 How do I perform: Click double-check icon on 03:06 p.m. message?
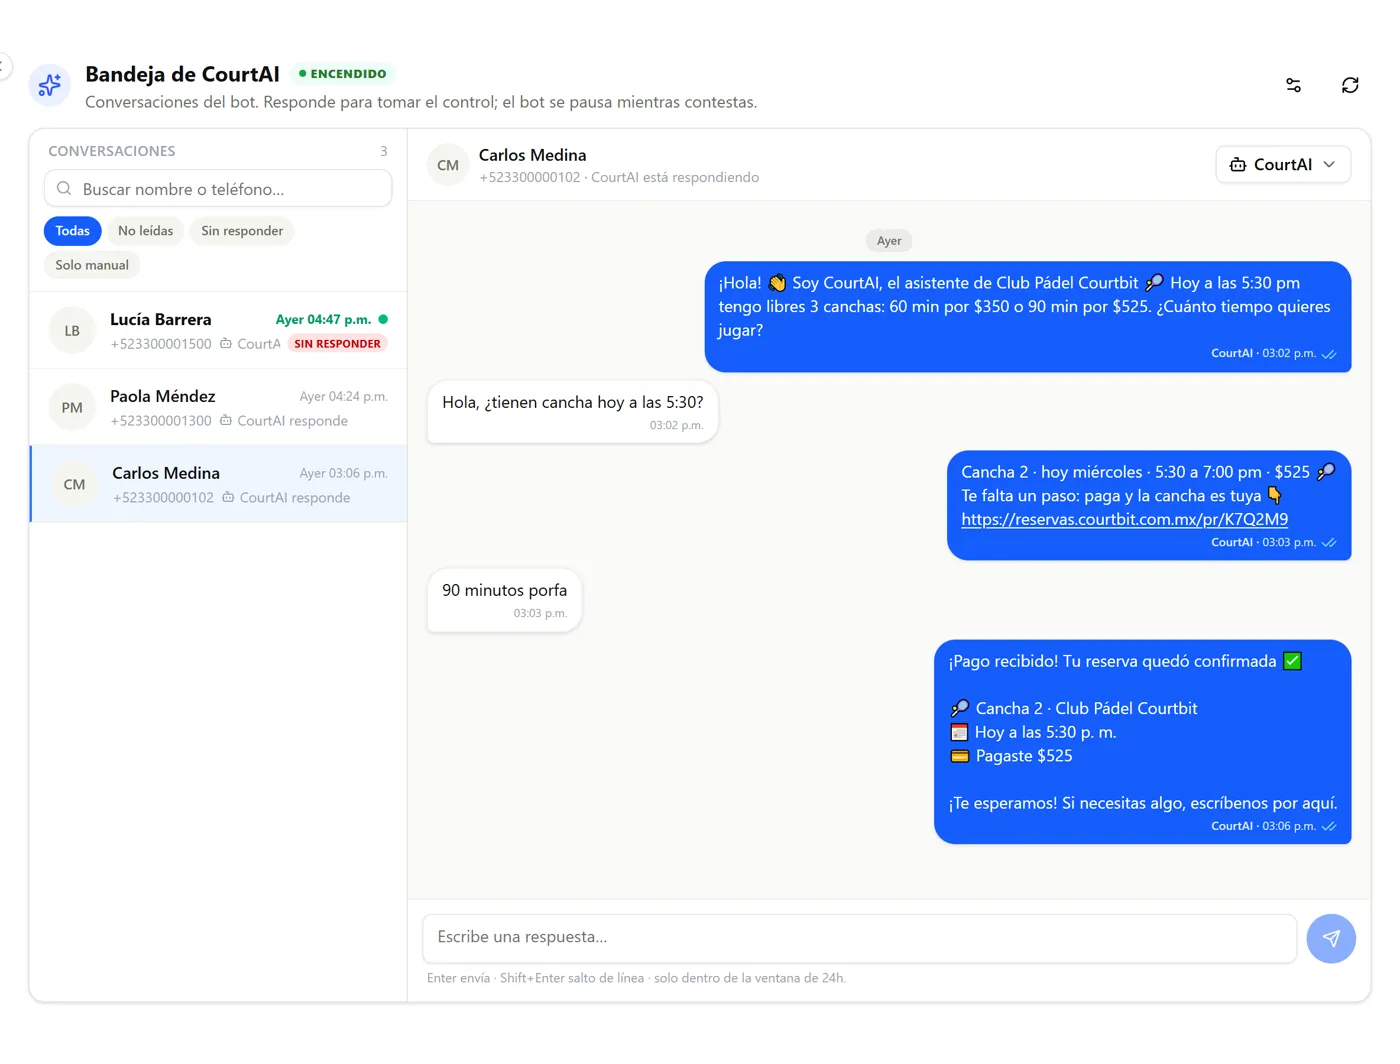[x=1329, y=827]
